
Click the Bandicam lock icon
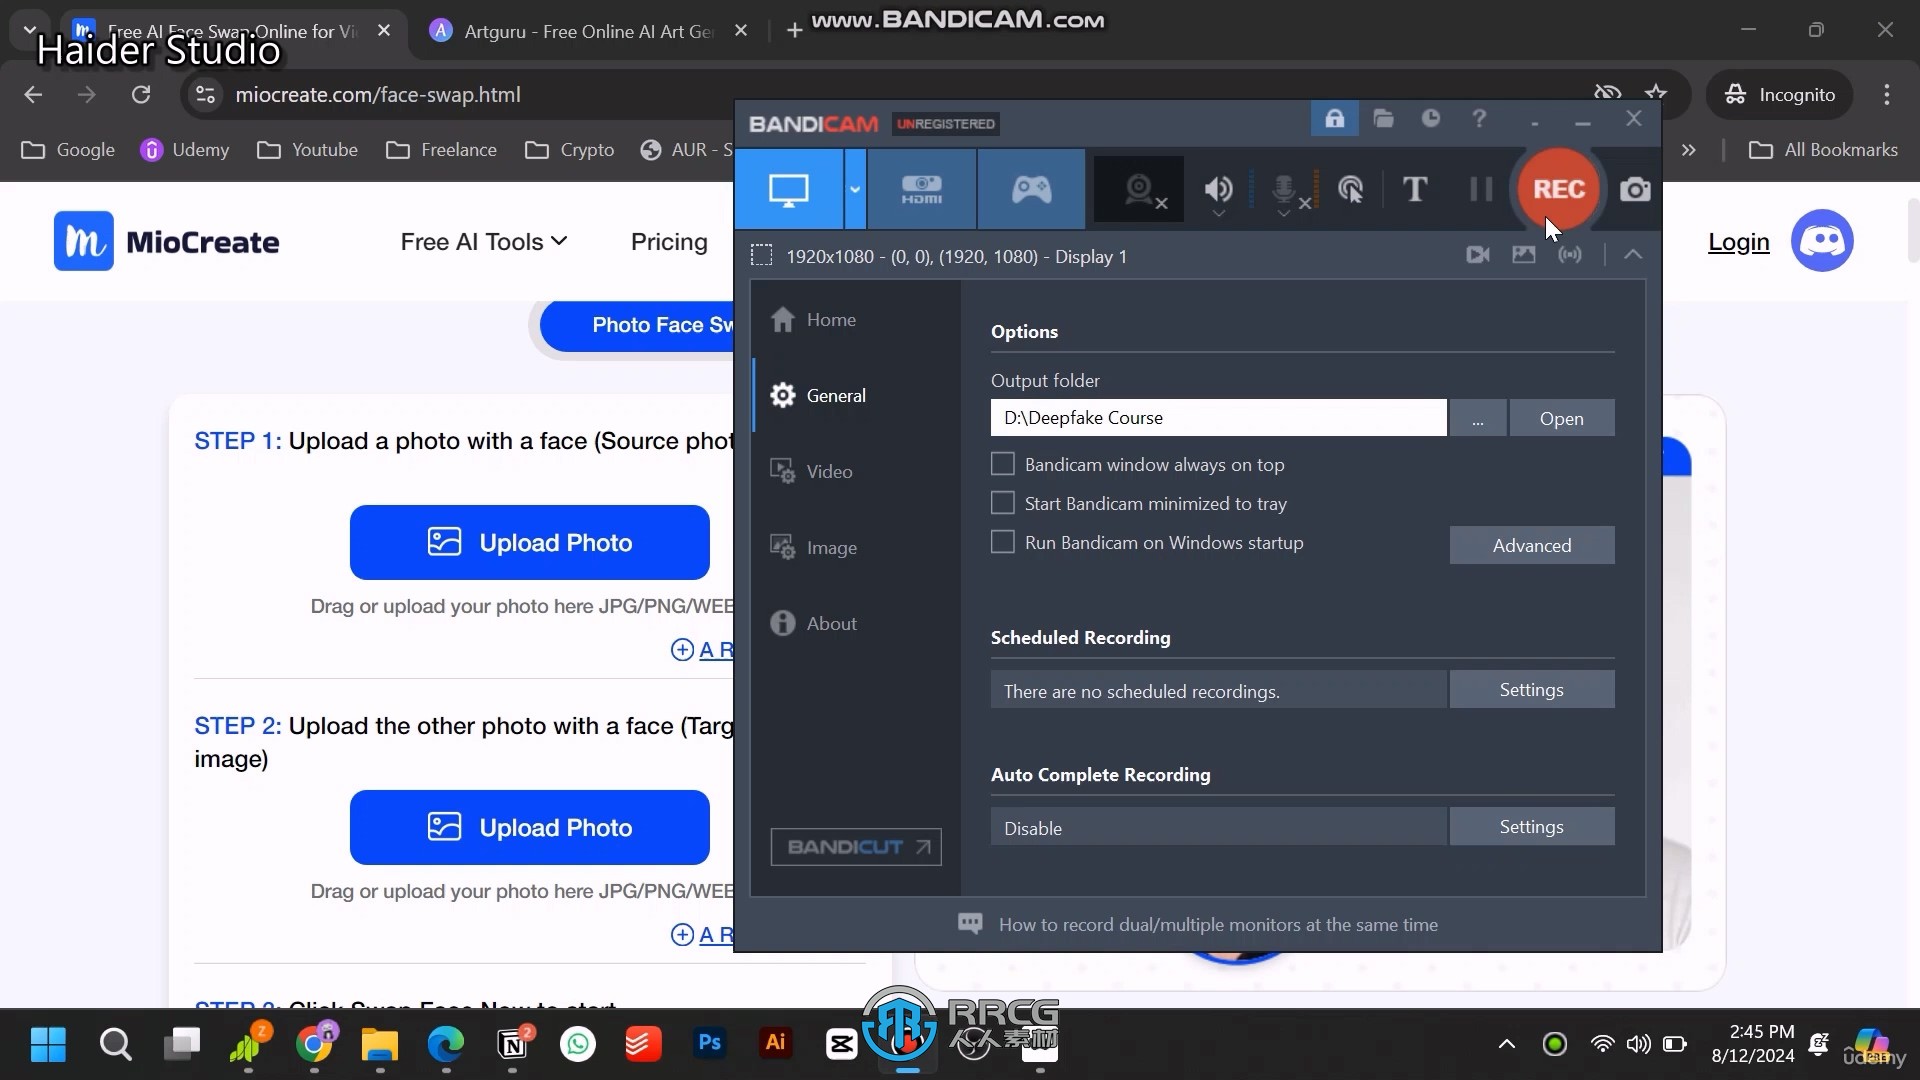pyautogui.click(x=1334, y=119)
